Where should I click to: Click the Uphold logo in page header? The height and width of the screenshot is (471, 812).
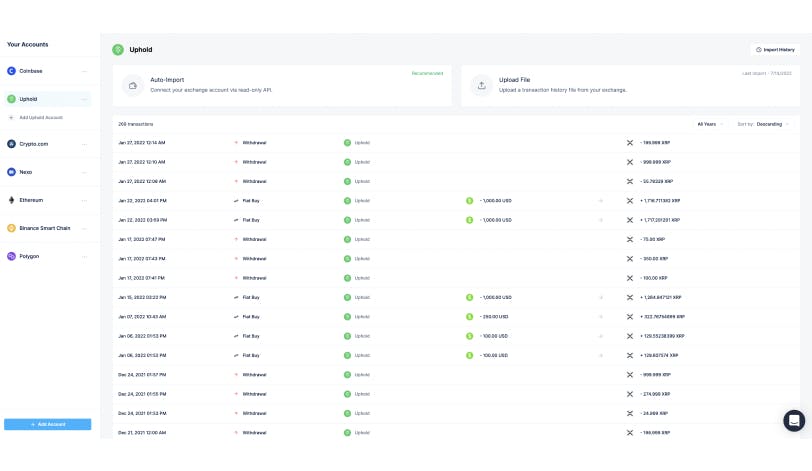click(x=118, y=50)
